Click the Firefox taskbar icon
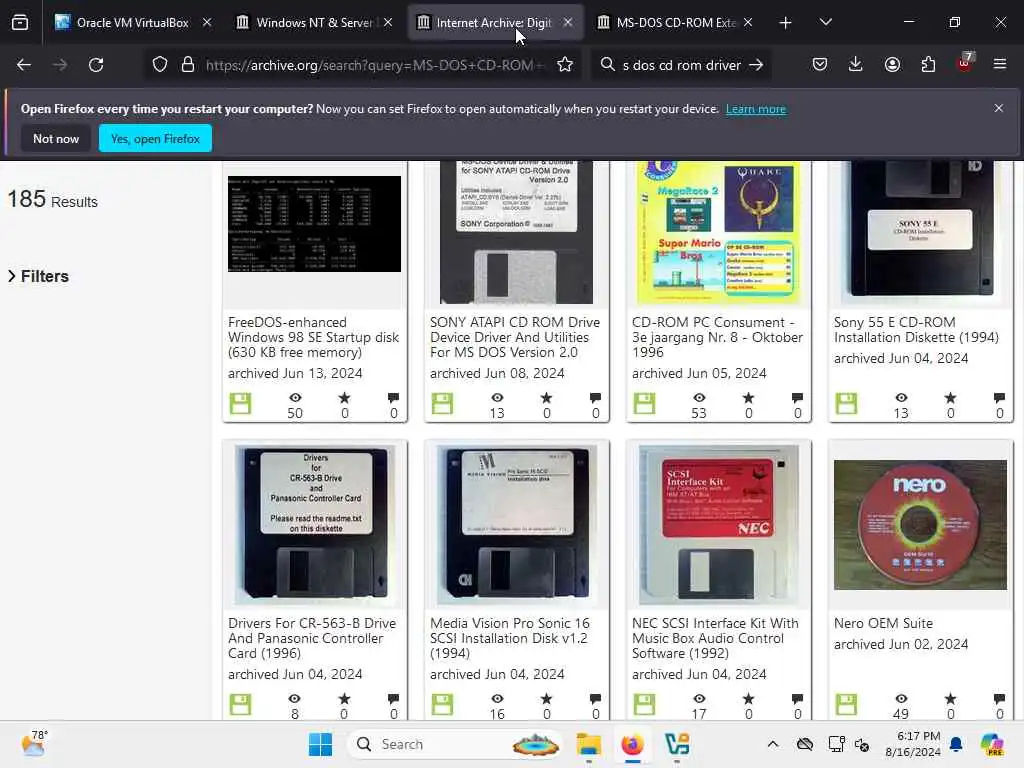1024x768 pixels. click(x=632, y=744)
